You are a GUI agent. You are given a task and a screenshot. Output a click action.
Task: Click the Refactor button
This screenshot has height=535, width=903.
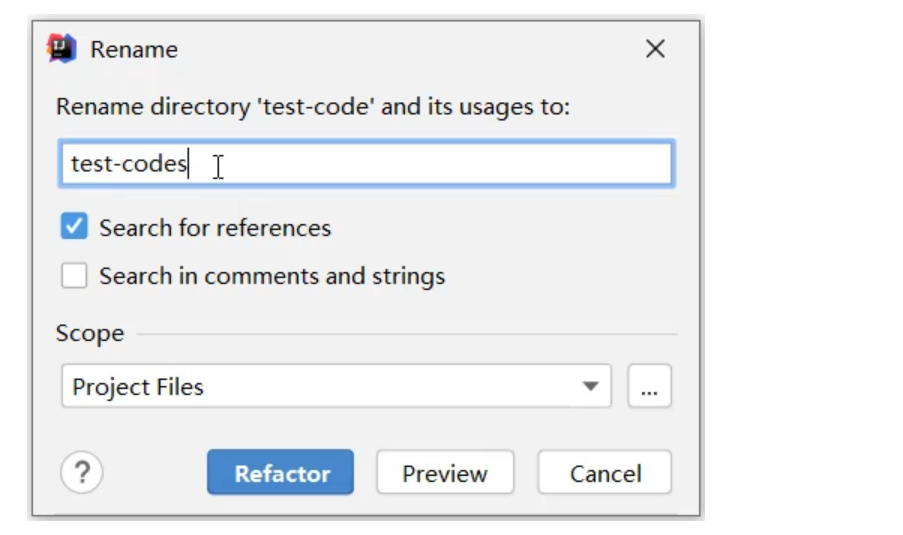[281, 473]
